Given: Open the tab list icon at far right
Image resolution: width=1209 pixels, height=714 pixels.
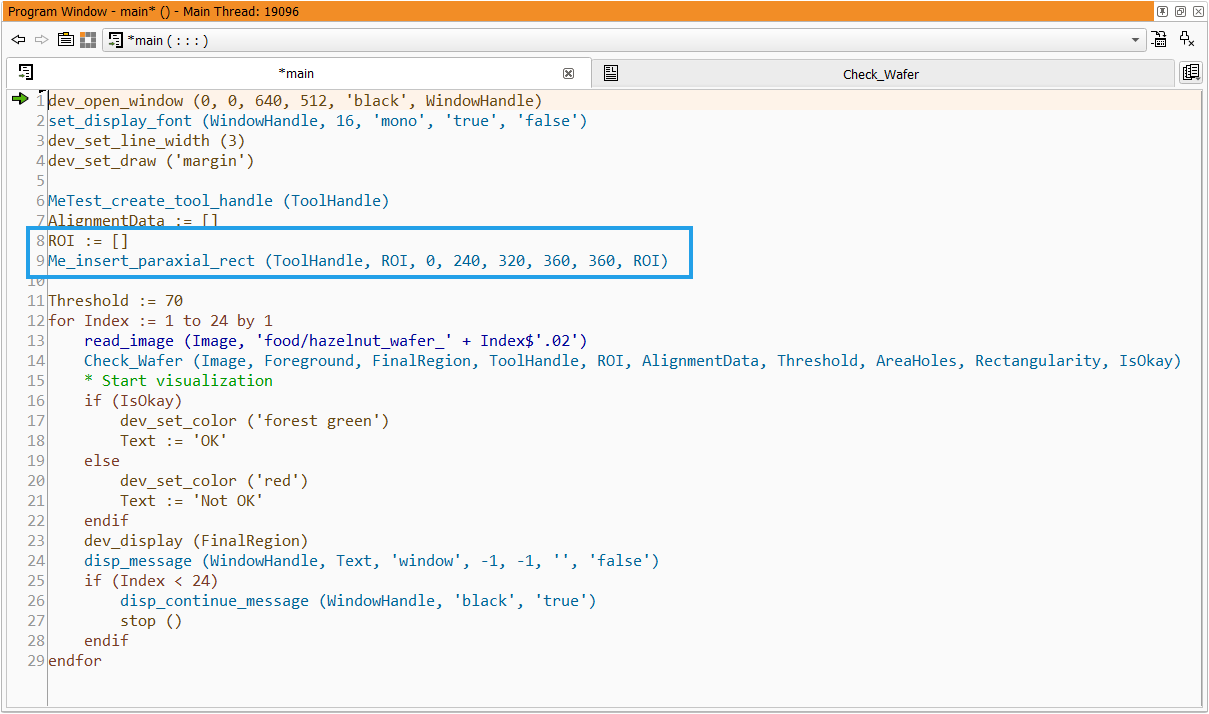Looking at the screenshot, I should pos(1190,73).
